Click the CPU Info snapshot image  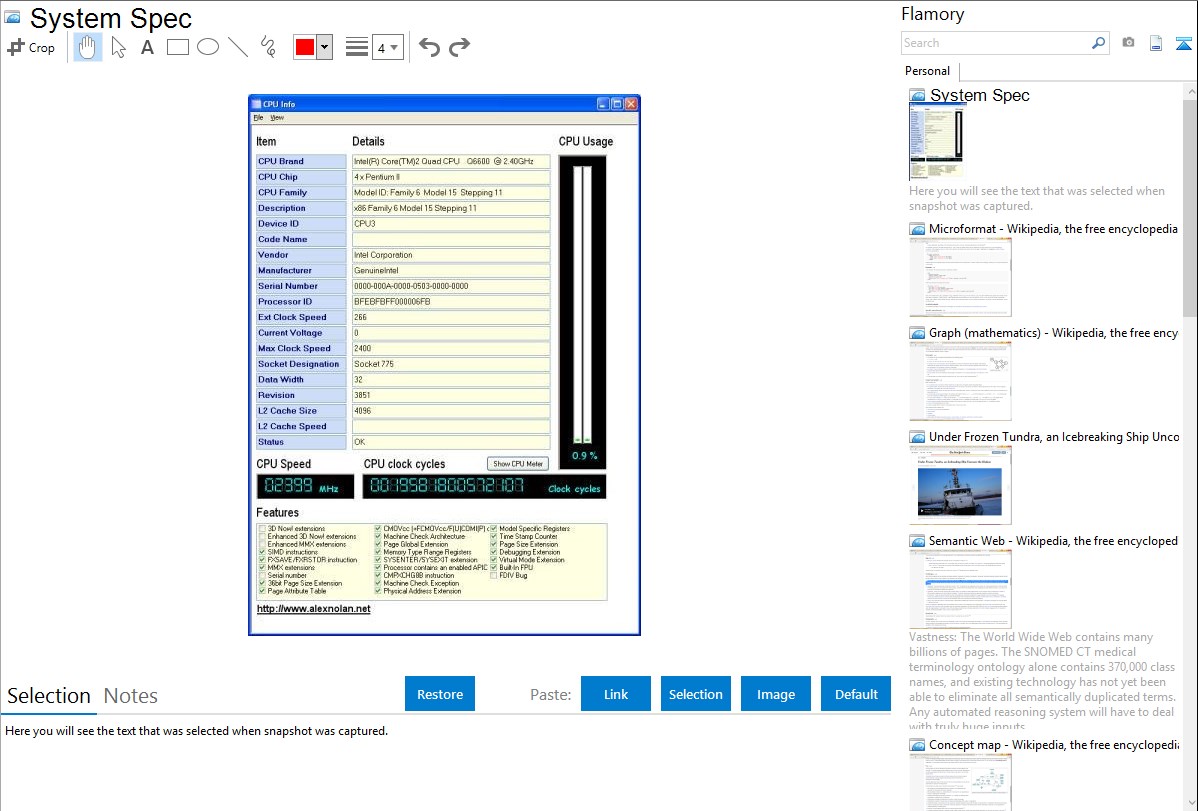[444, 365]
